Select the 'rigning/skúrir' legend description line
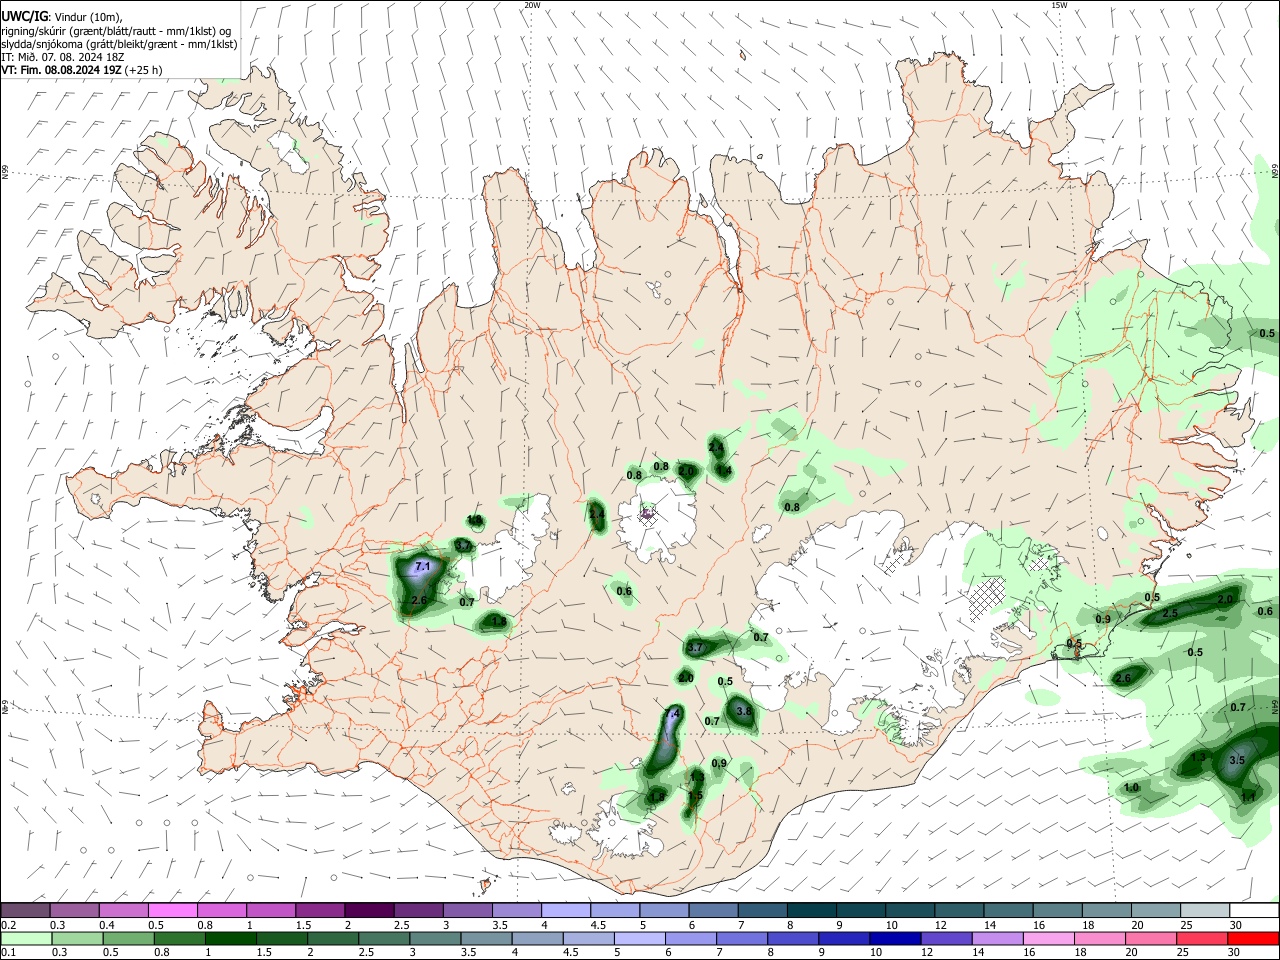Viewport: 1280px width, 960px height. [x=116, y=31]
